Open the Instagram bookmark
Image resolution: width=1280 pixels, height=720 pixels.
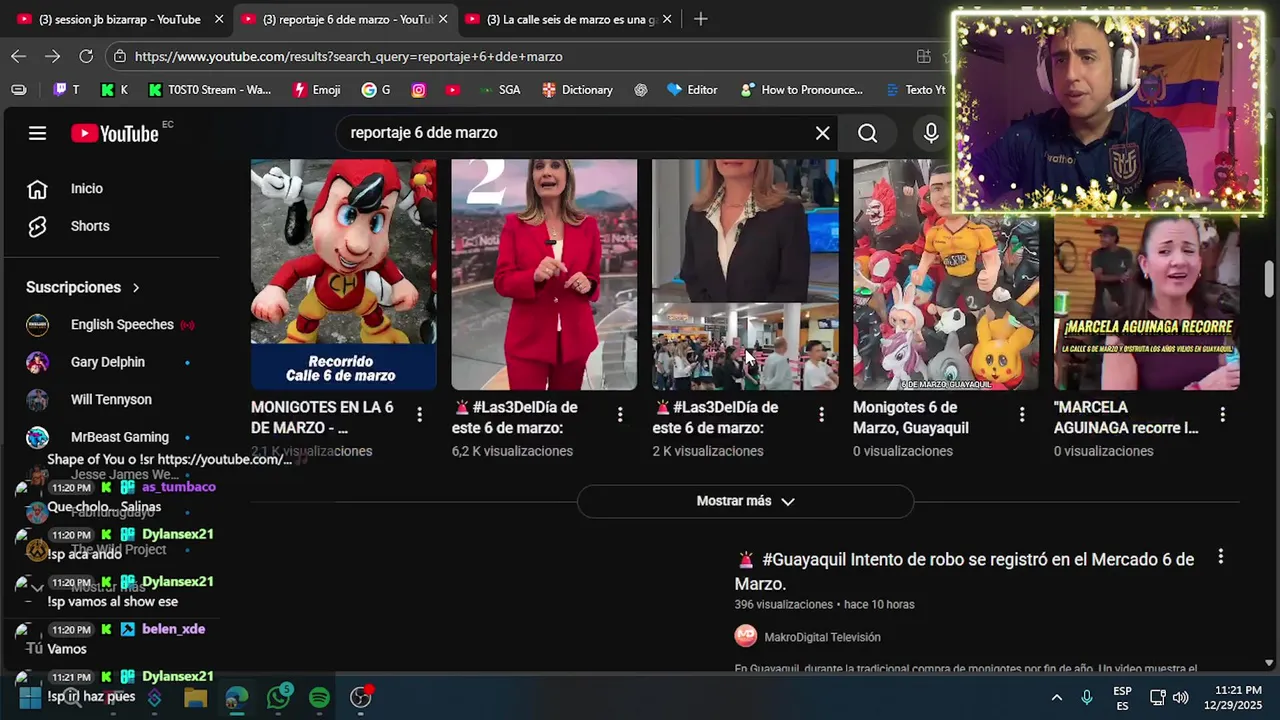point(419,90)
